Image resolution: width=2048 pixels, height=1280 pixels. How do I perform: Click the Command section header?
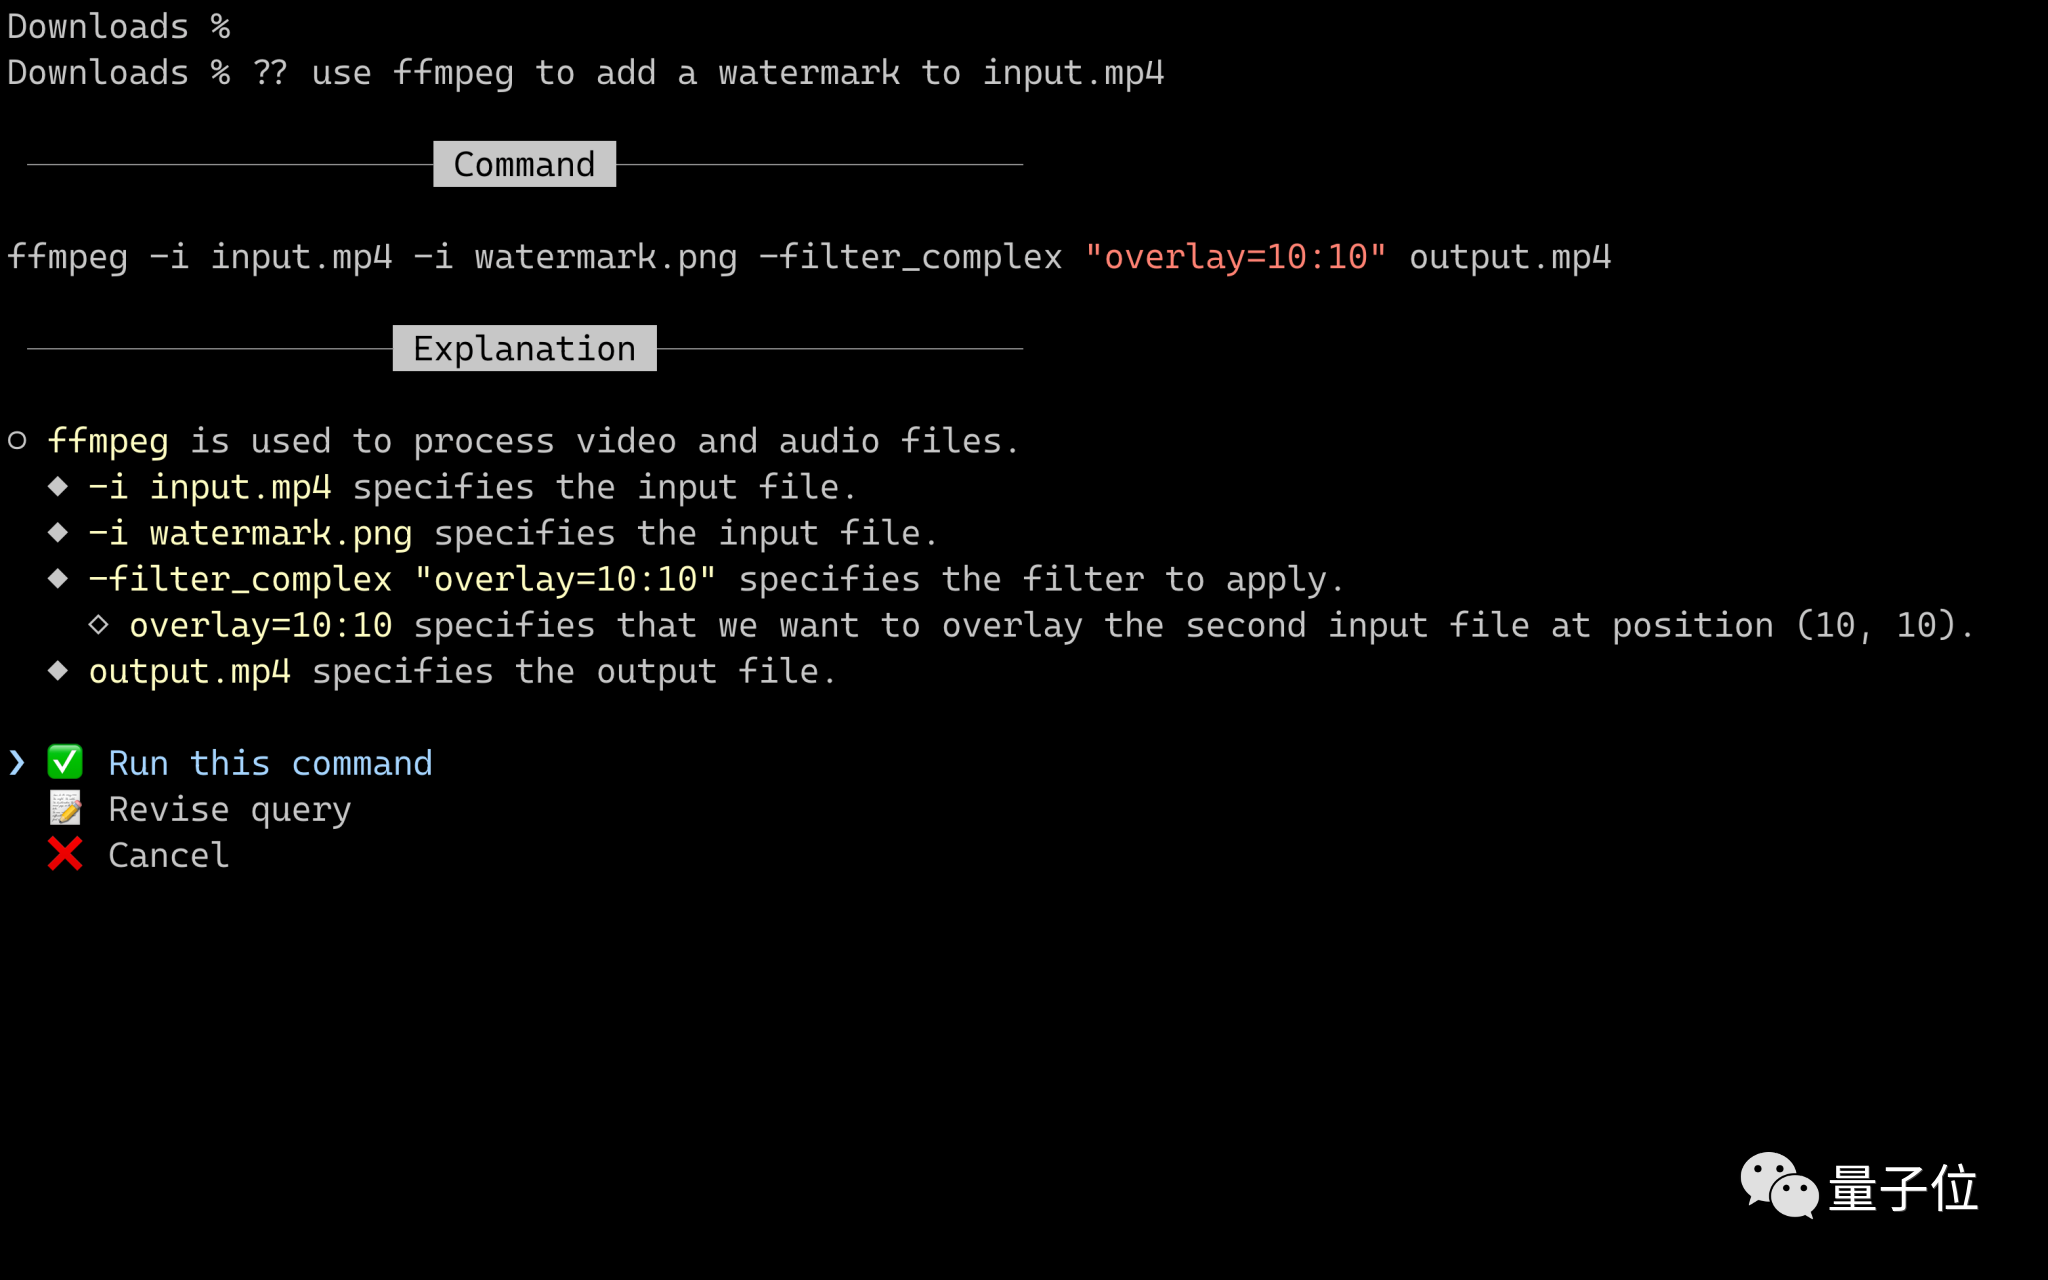tap(524, 164)
